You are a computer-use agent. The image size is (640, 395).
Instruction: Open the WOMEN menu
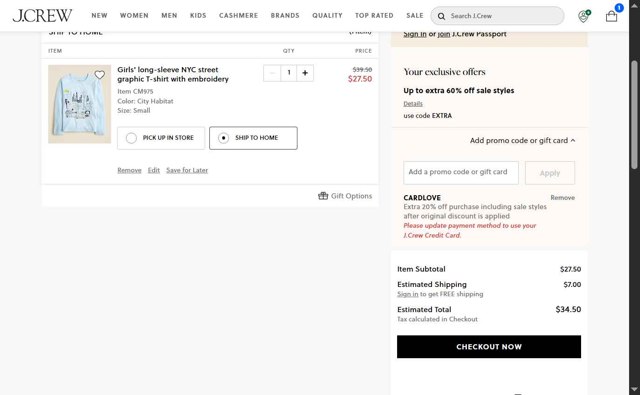click(134, 16)
